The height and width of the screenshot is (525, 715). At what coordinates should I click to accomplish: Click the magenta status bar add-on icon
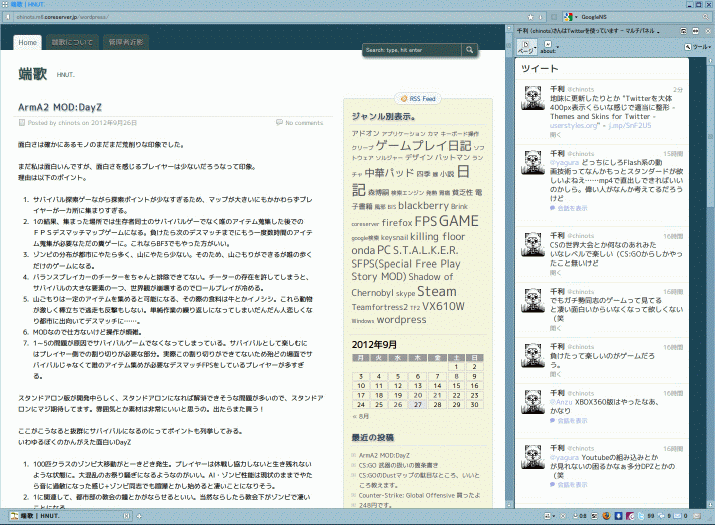point(630,516)
